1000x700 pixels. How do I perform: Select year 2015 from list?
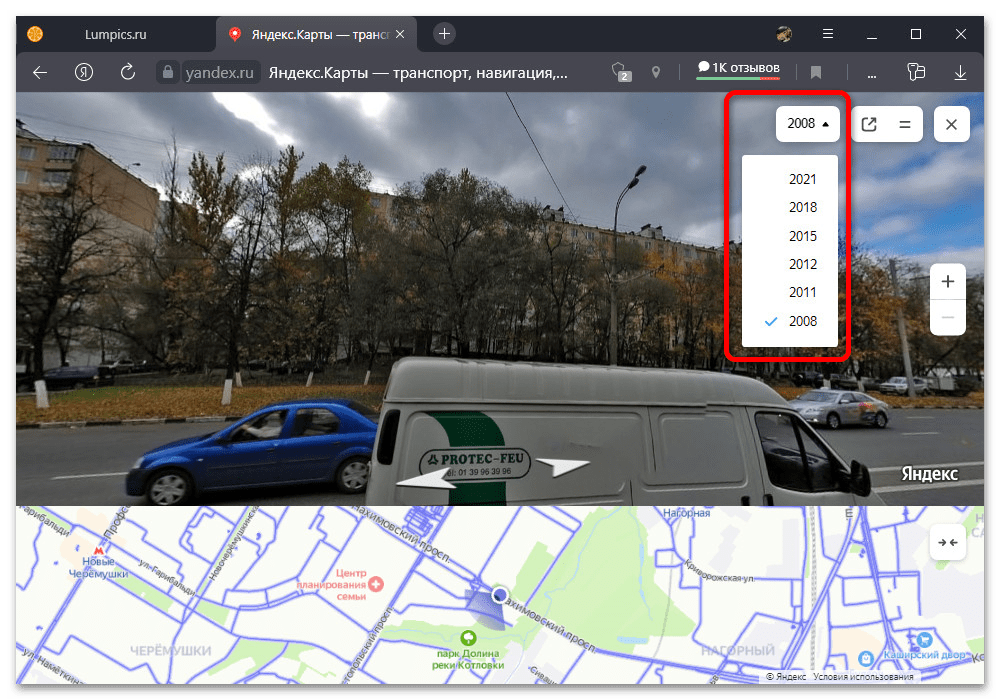(x=802, y=237)
